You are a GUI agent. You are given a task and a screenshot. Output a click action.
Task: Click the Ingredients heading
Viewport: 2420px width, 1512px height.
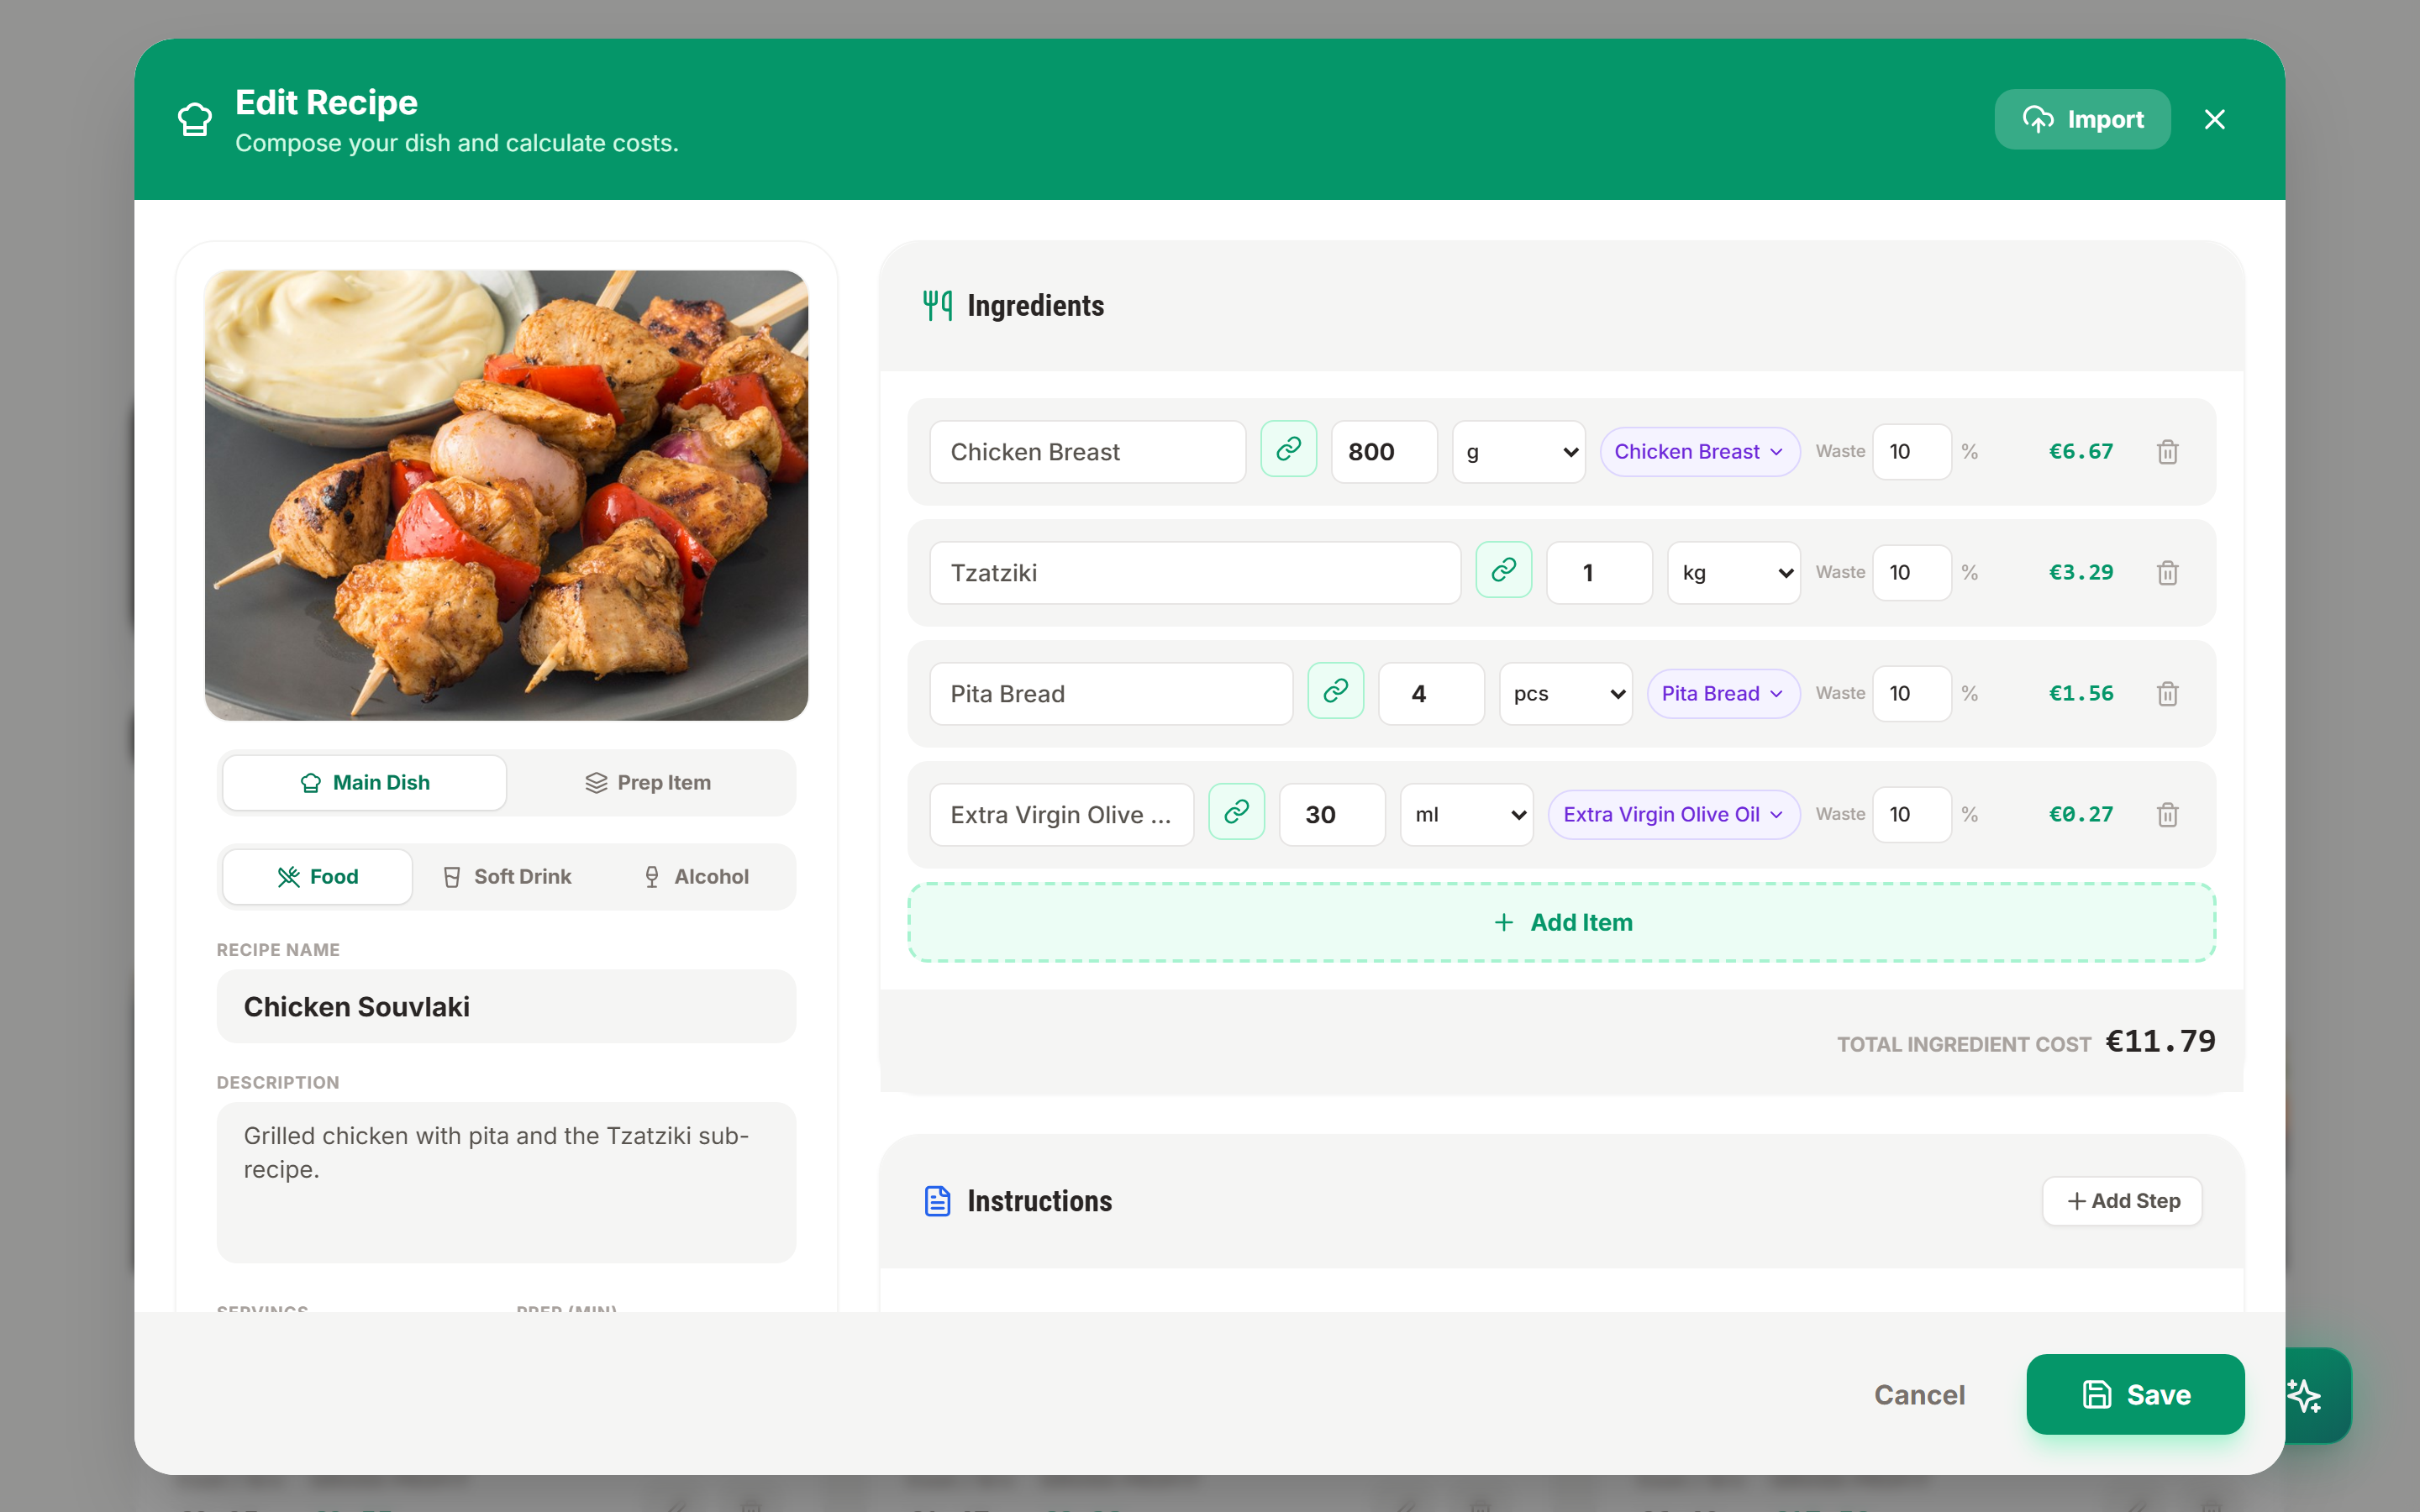coord(1035,306)
